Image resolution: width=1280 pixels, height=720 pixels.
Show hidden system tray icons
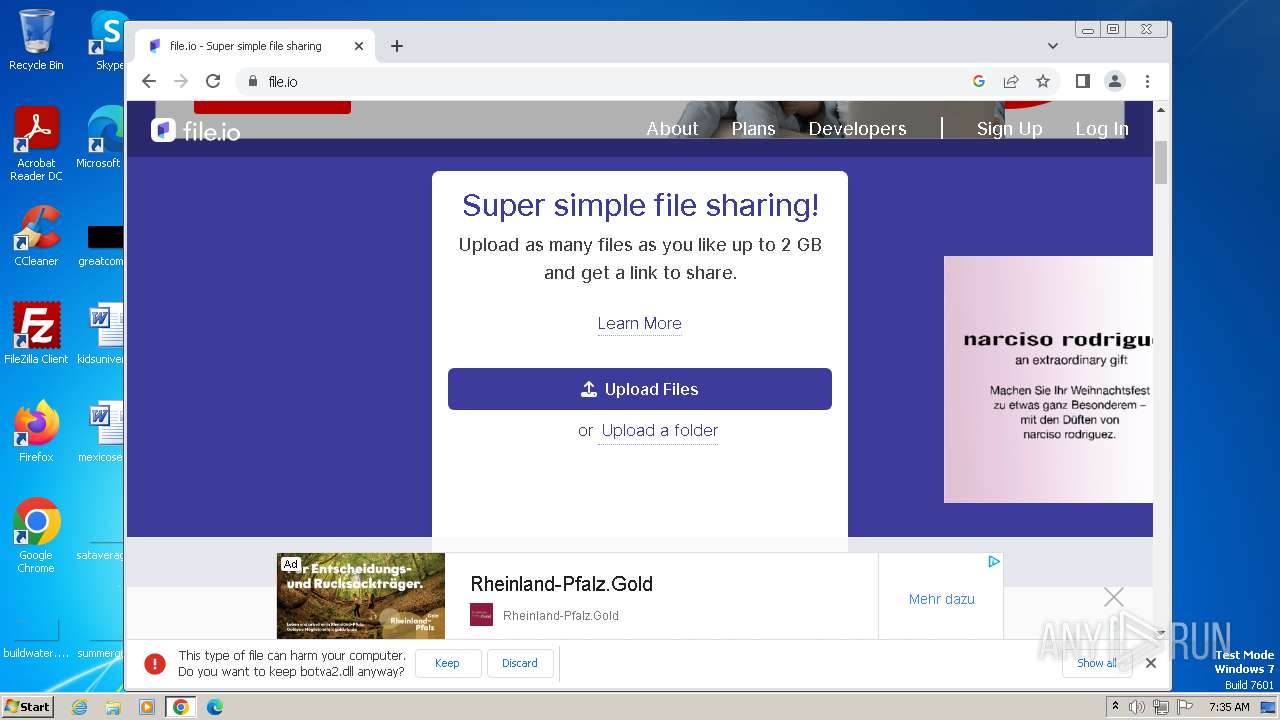[x=1116, y=707]
